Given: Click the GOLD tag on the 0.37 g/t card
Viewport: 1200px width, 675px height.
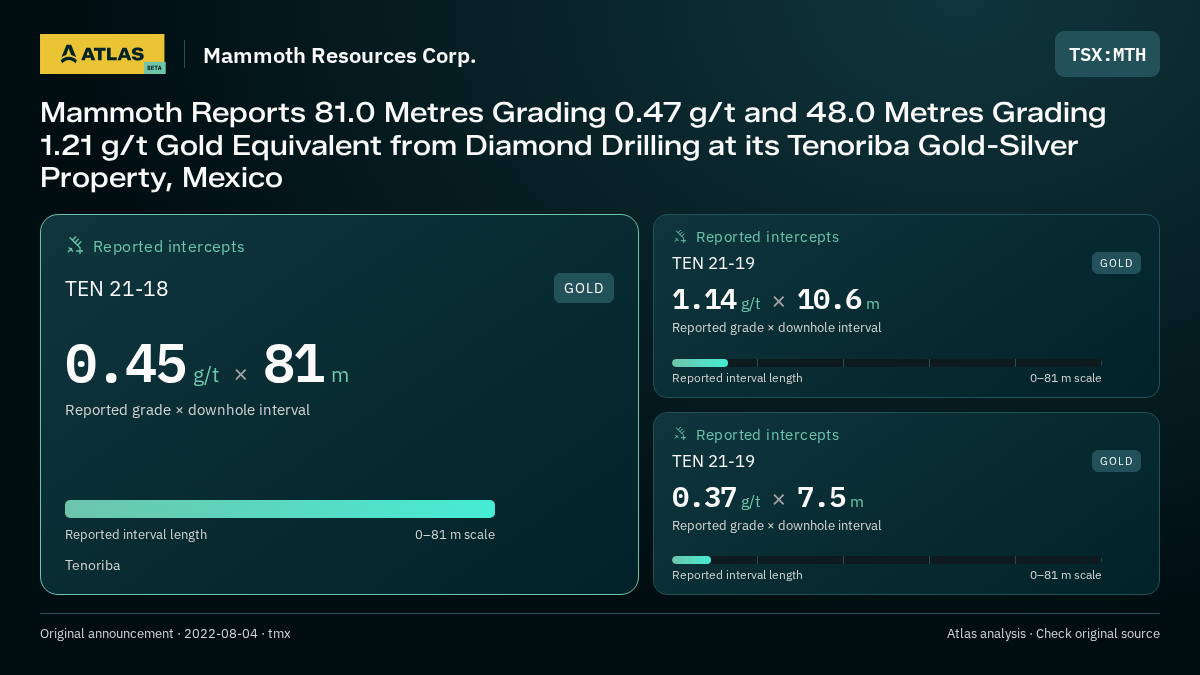Looking at the screenshot, I should pyautogui.click(x=1116, y=461).
